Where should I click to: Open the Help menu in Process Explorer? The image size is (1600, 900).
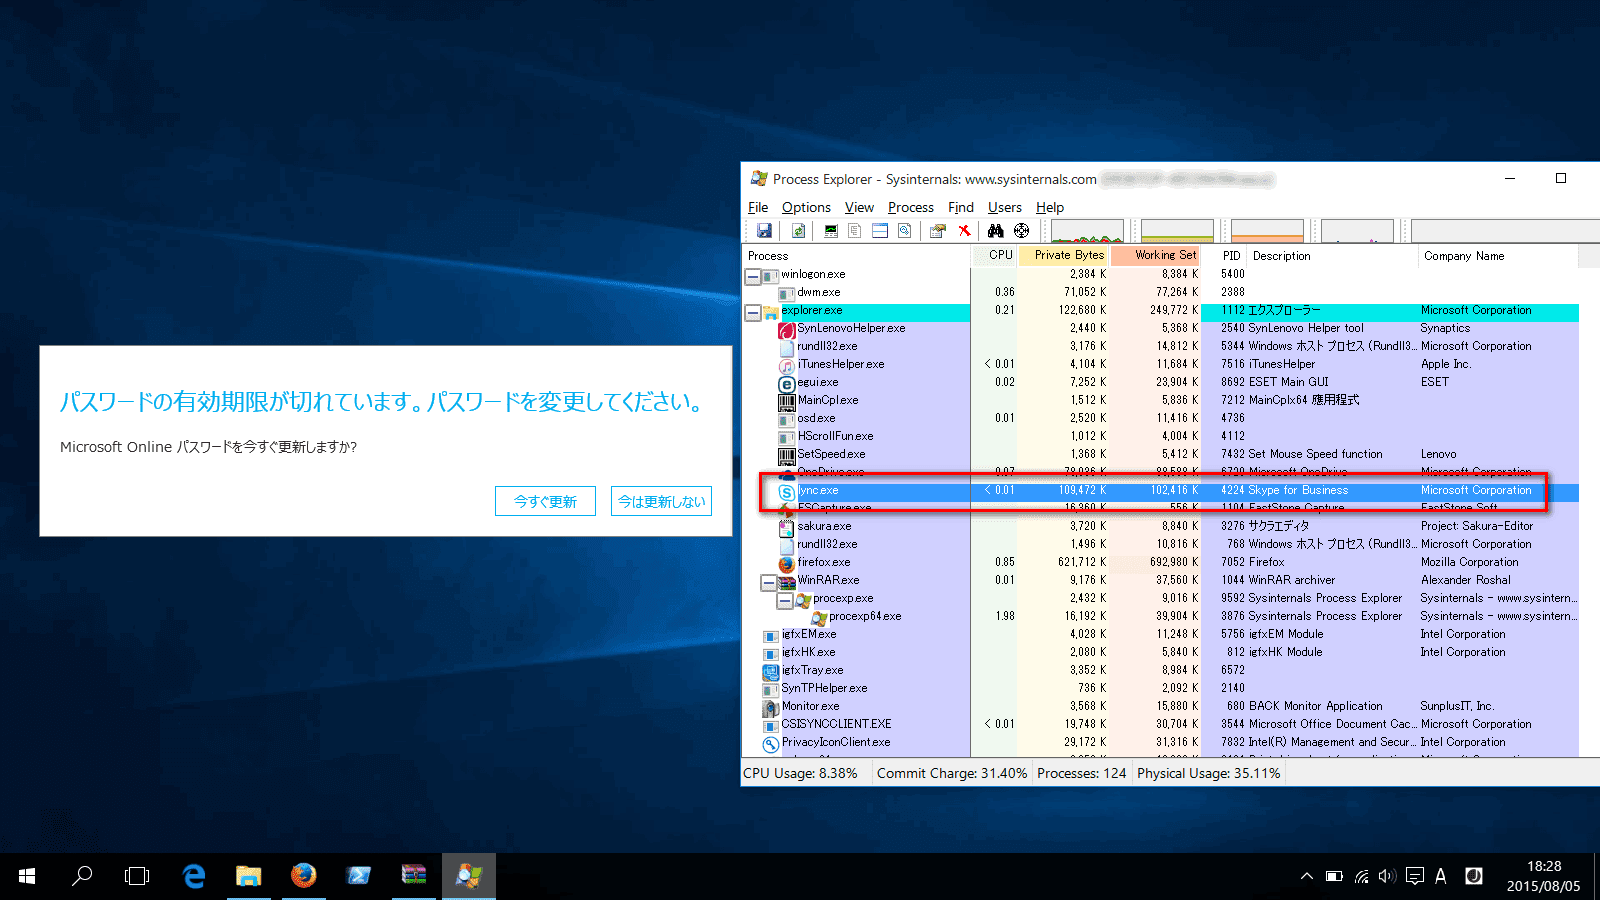(1050, 207)
